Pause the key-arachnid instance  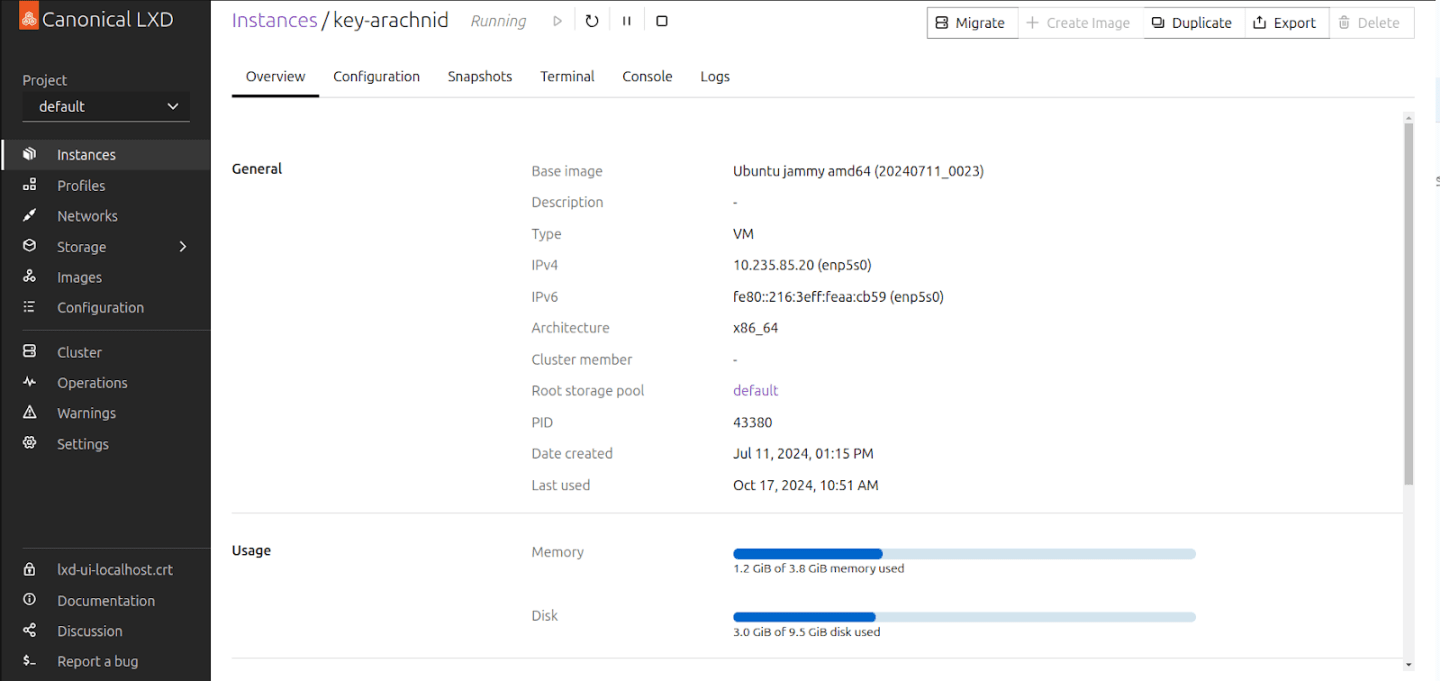[x=627, y=20]
